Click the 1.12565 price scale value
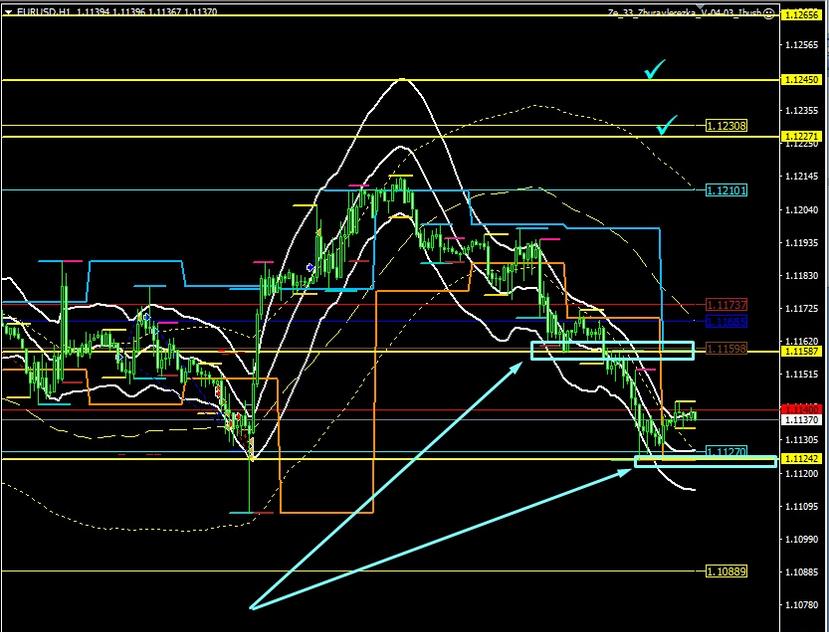Image resolution: width=829 pixels, height=632 pixels. click(802, 45)
